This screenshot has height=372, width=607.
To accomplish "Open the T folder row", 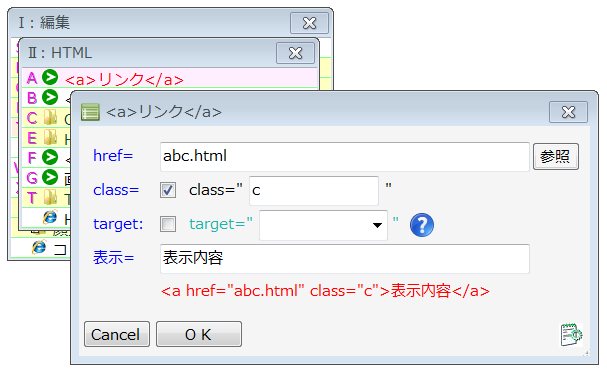I will [x=46, y=198].
